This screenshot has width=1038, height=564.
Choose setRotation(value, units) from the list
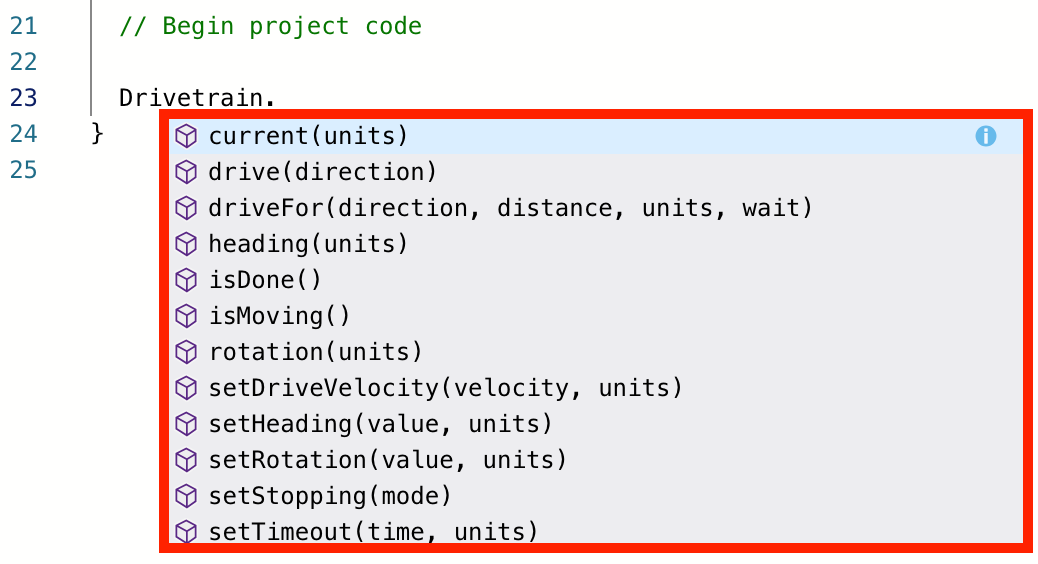coord(388,460)
